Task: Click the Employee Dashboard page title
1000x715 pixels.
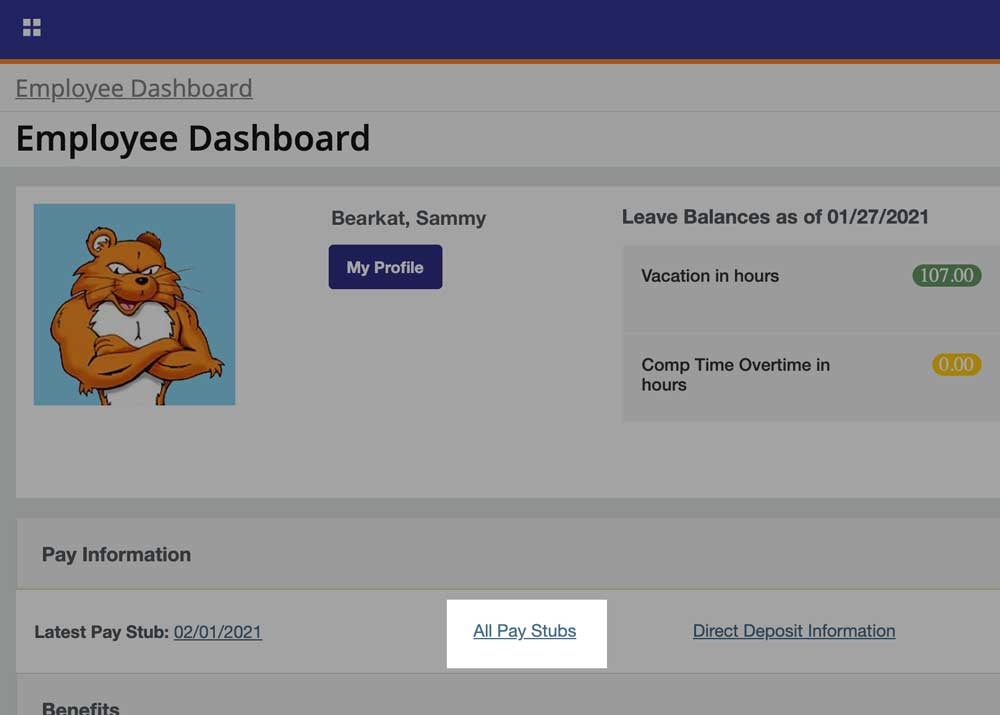Action: click(x=192, y=137)
